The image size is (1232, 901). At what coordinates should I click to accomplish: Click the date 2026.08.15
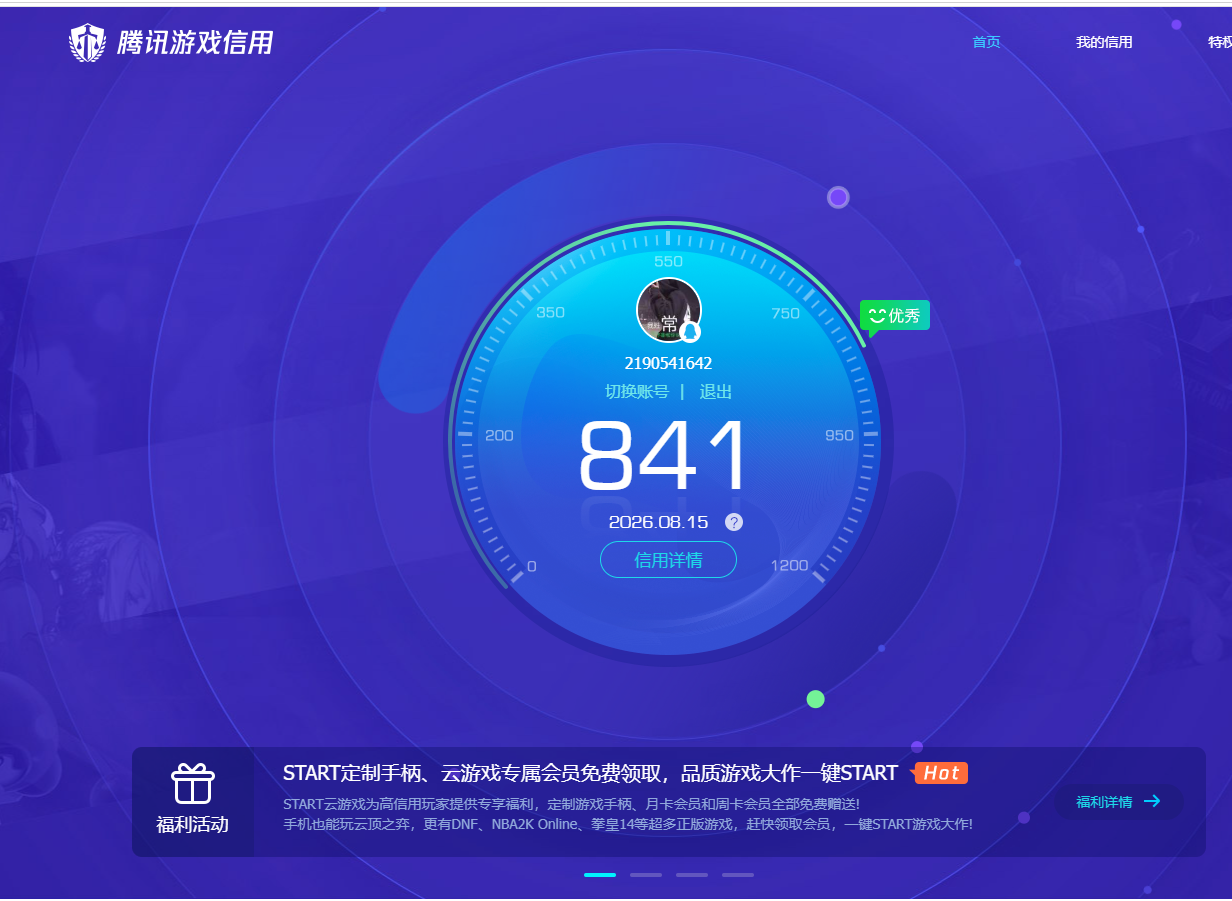658,522
